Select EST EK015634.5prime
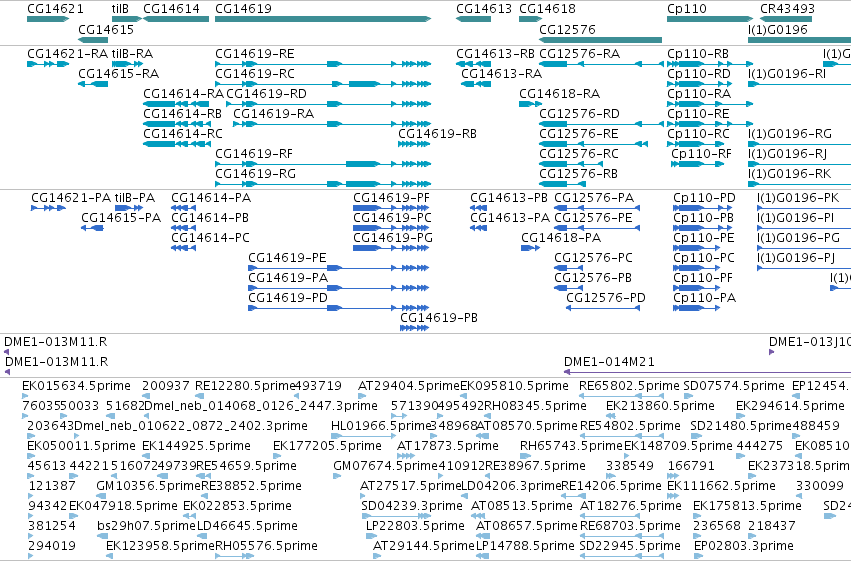Screen dimensions: 851x561 coord(77,386)
